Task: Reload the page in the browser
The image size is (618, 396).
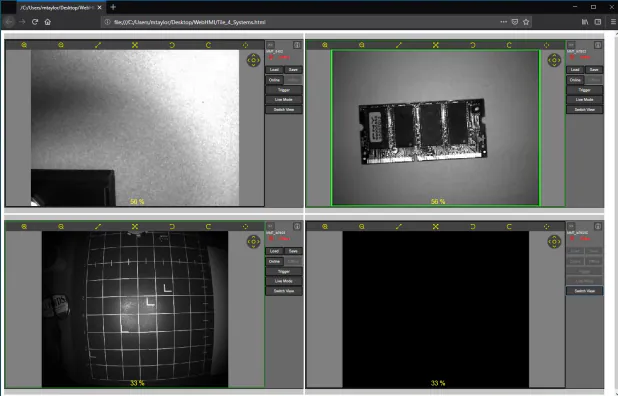Action: (x=35, y=22)
